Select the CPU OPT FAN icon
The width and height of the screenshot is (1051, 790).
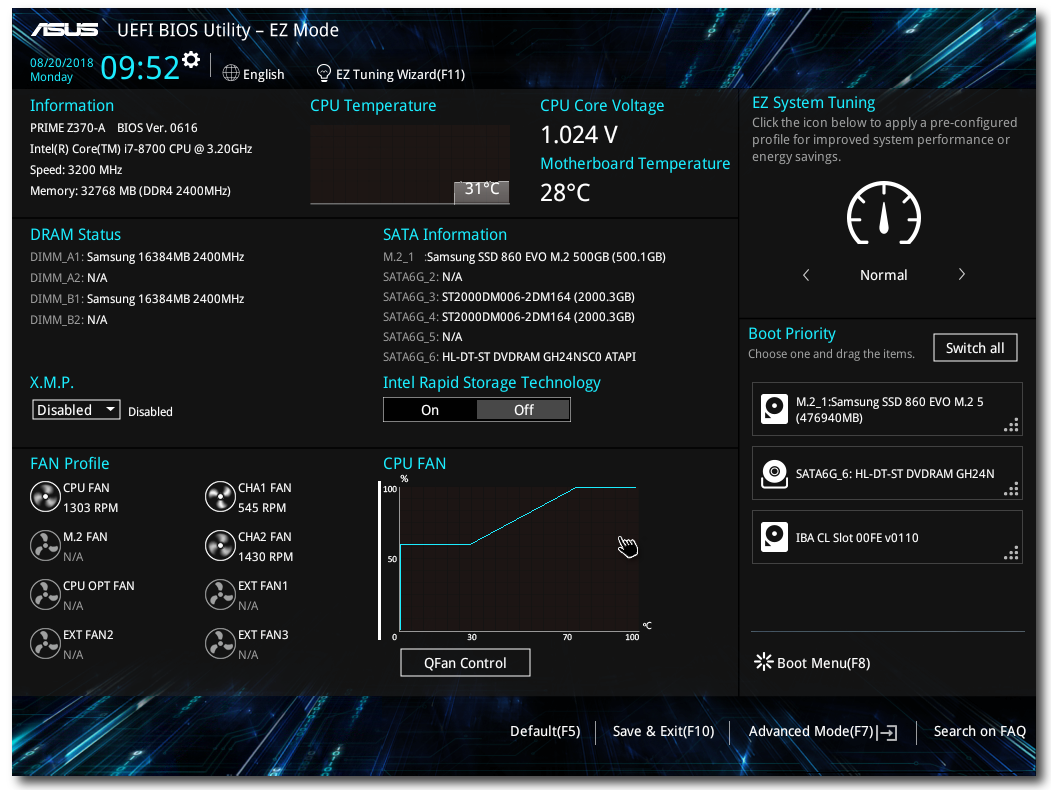pyautogui.click(x=45, y=594)
